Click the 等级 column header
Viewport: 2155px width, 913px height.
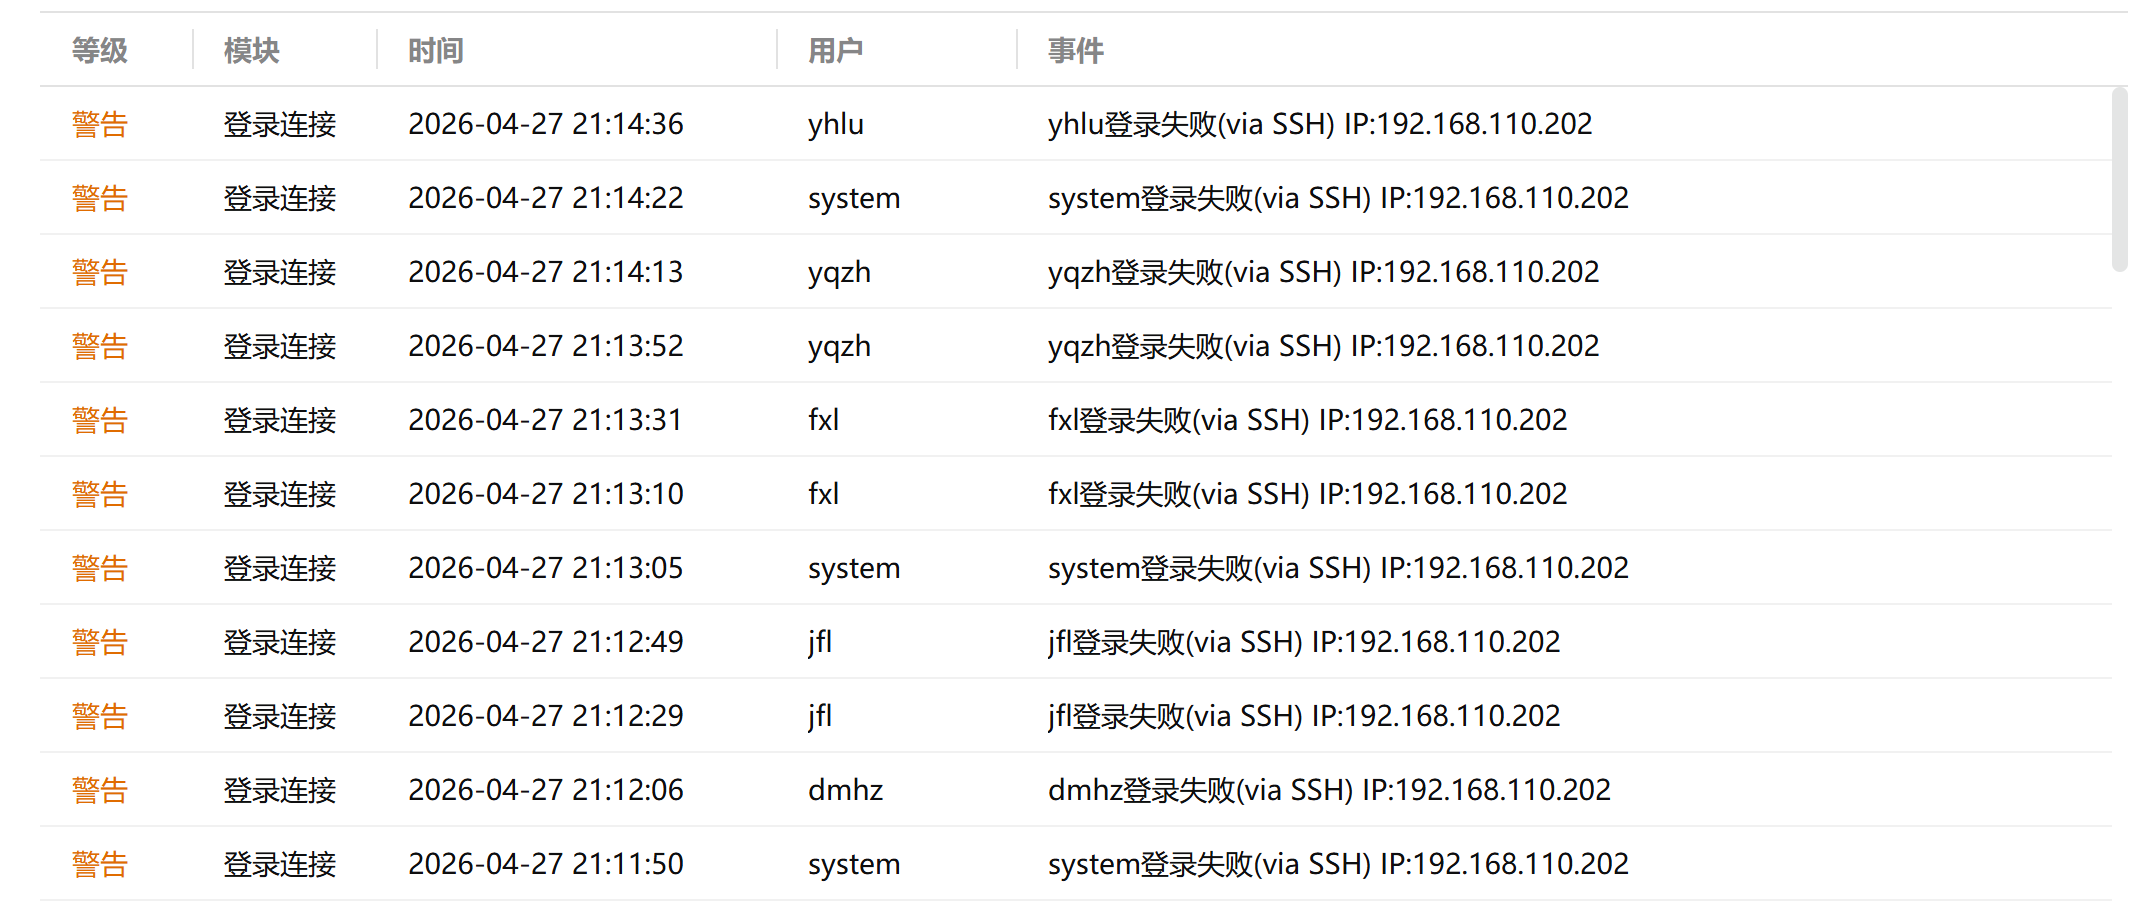[100, 50]
